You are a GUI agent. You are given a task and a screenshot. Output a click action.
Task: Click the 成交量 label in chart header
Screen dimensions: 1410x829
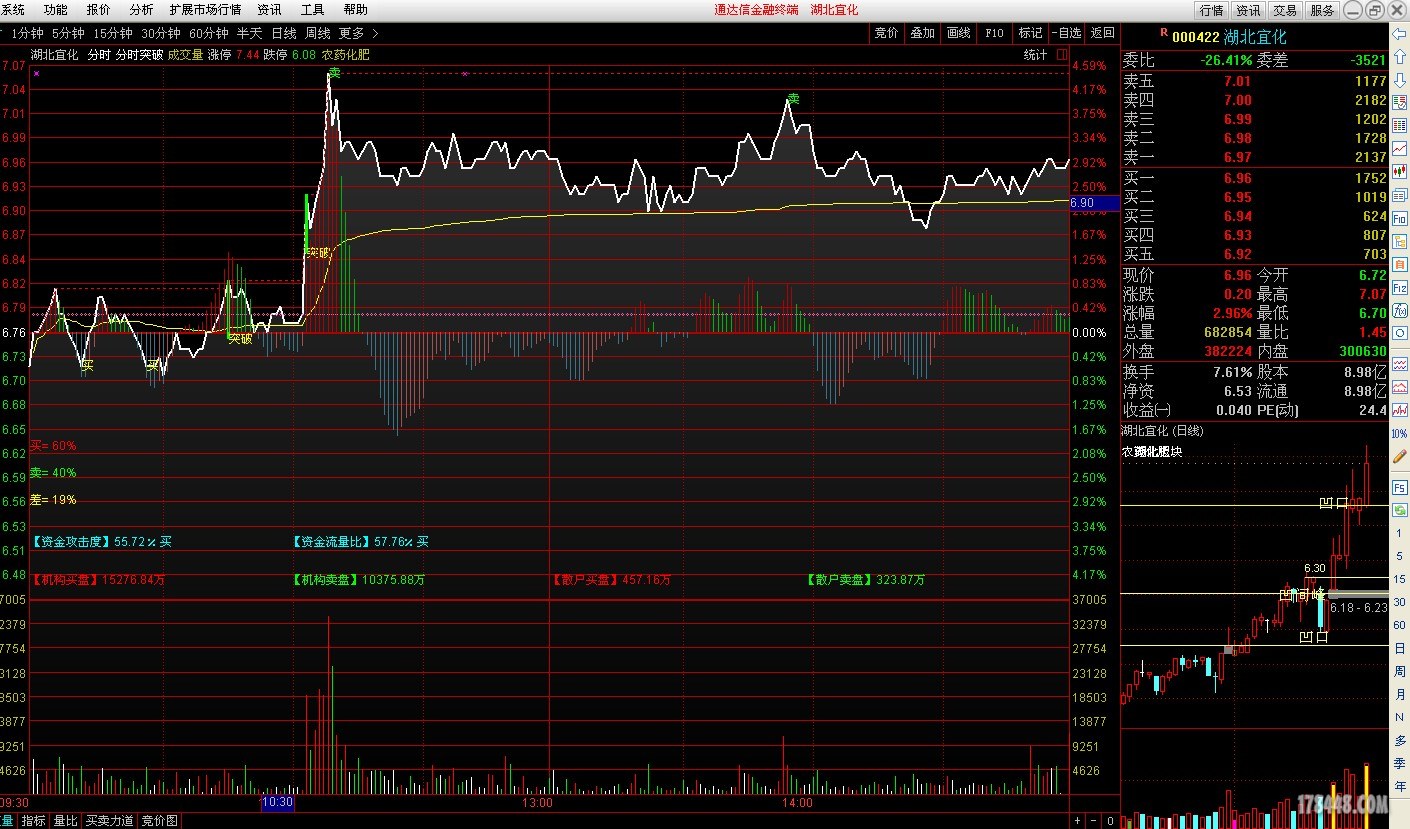185,55
